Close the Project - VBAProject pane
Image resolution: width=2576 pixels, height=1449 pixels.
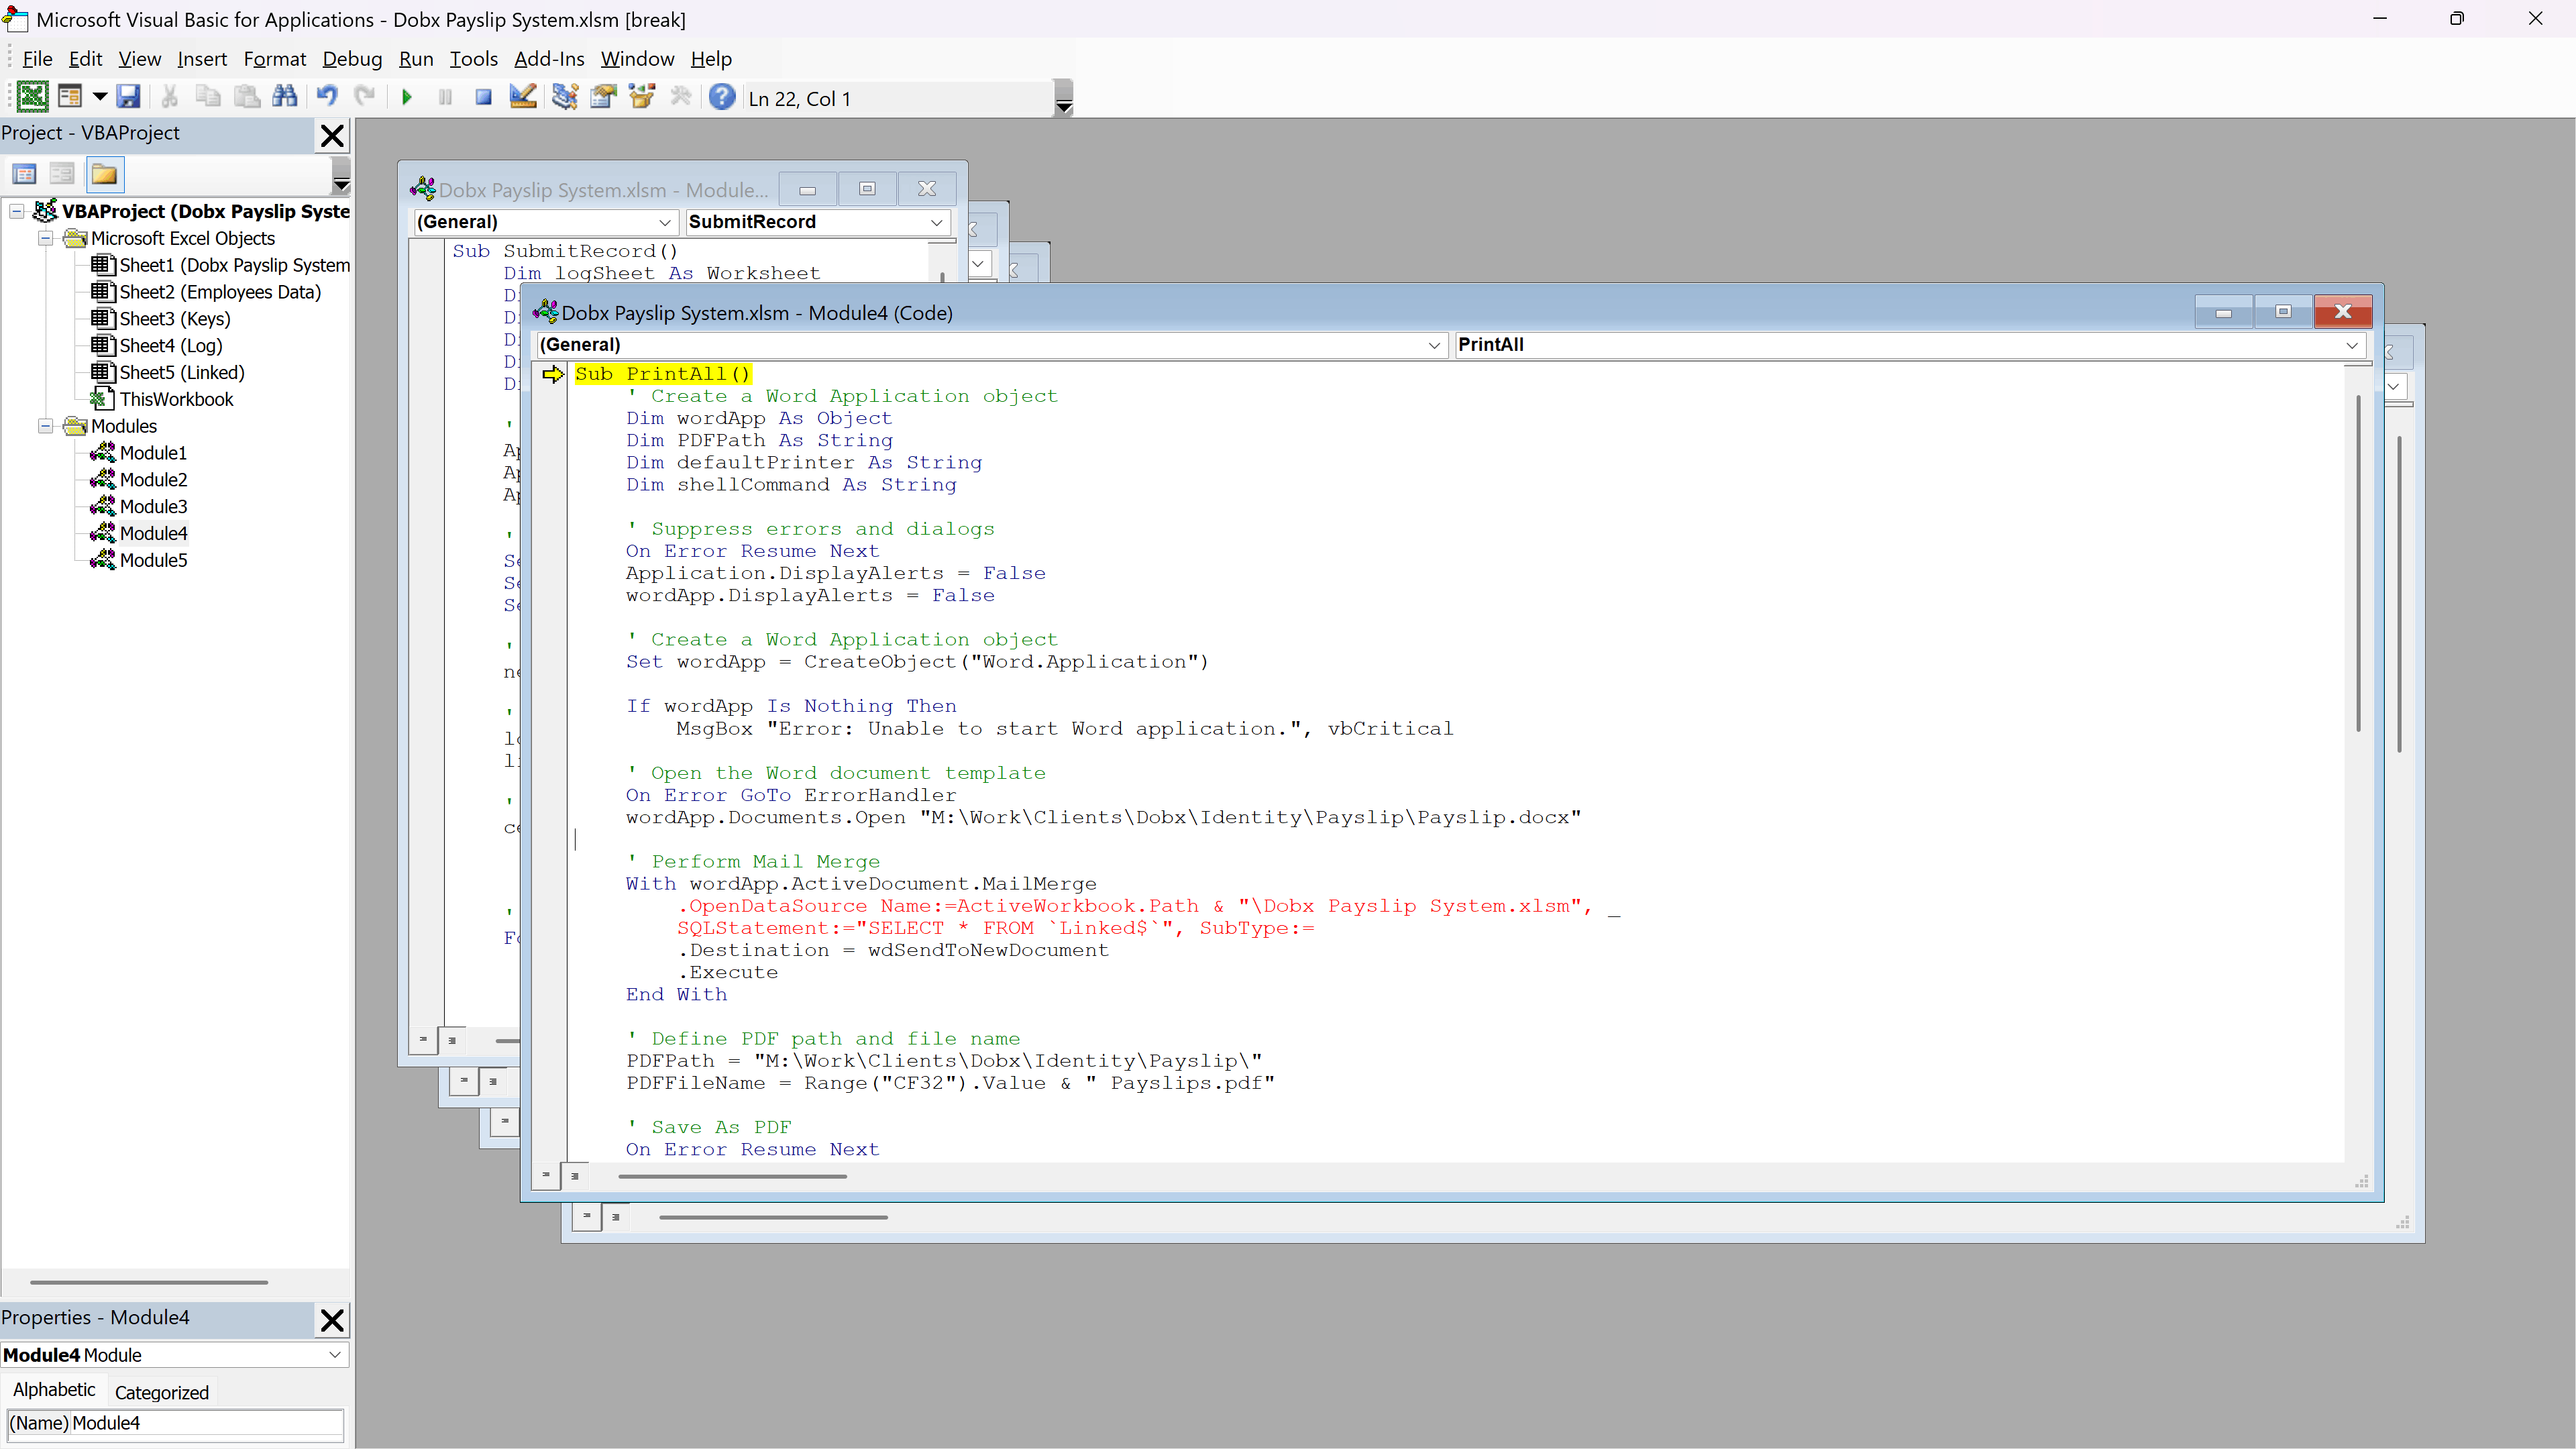332,135
